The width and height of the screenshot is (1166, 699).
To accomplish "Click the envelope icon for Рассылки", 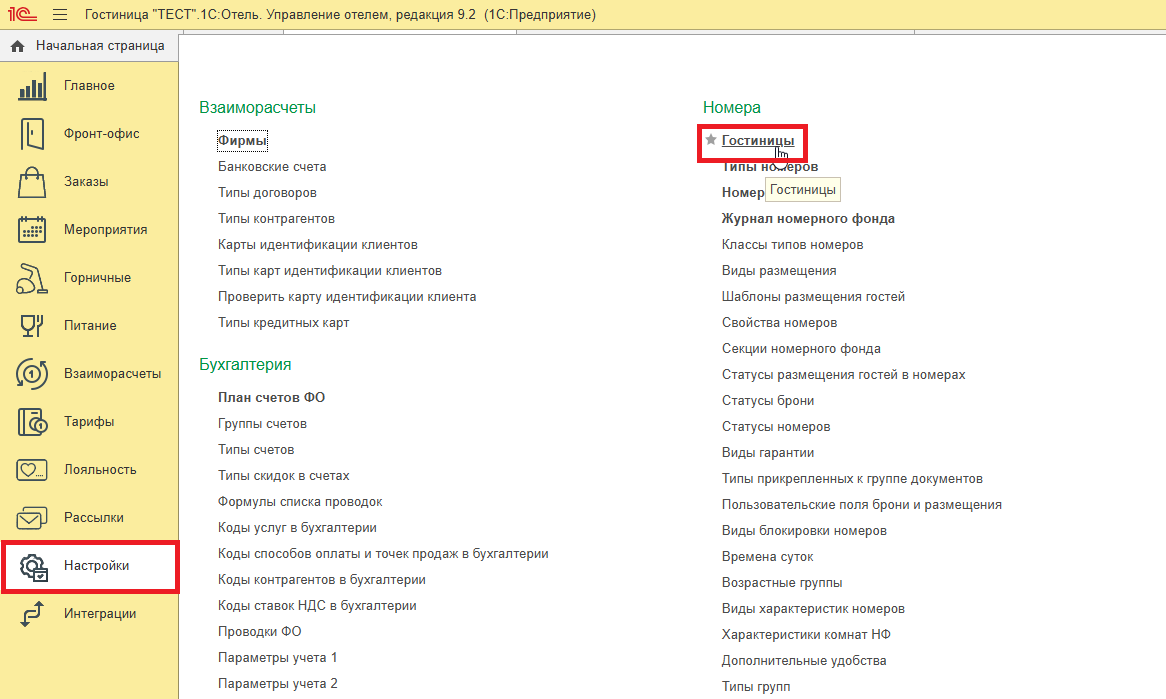I will (x=32, y=518).
